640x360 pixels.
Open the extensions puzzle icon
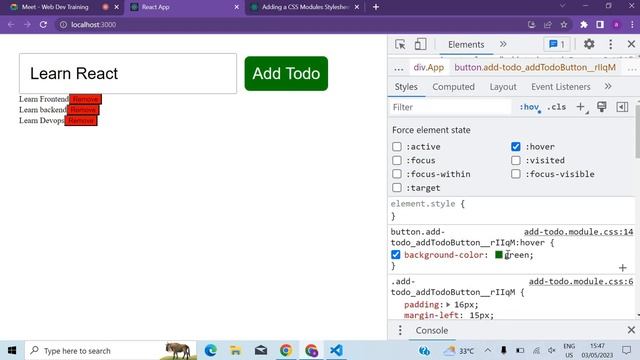point(584,24)
